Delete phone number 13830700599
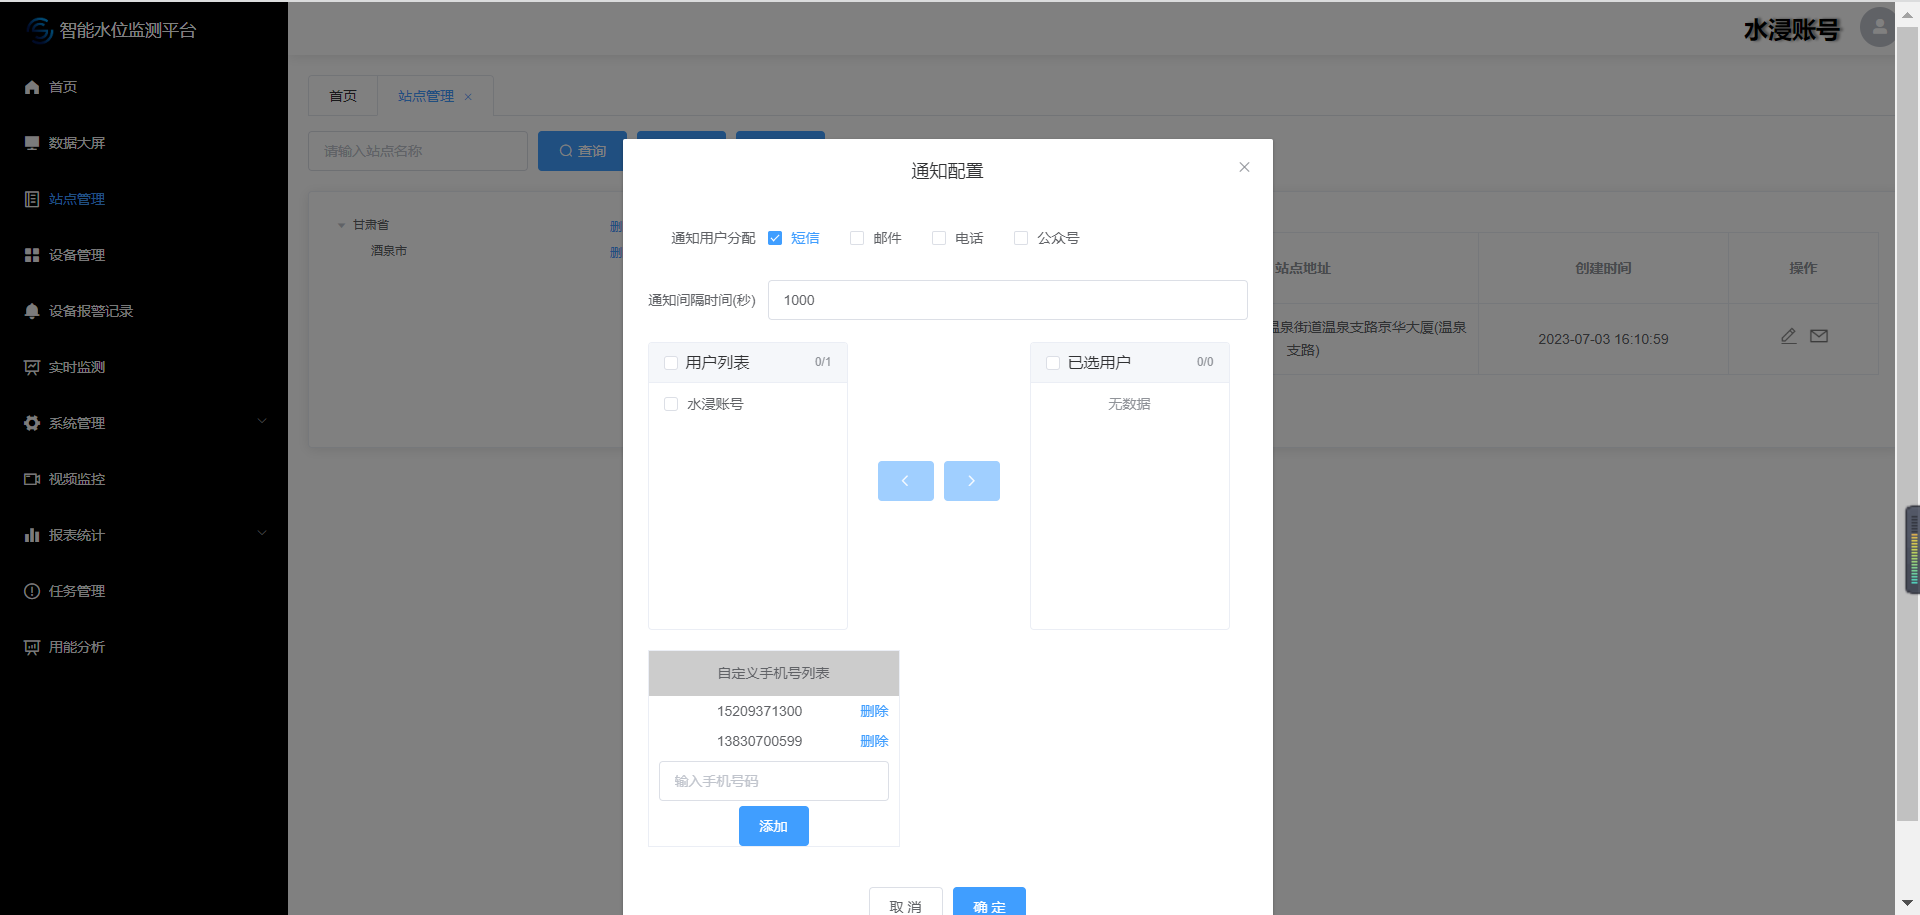 pyautogui.click(x=874, y=741)
